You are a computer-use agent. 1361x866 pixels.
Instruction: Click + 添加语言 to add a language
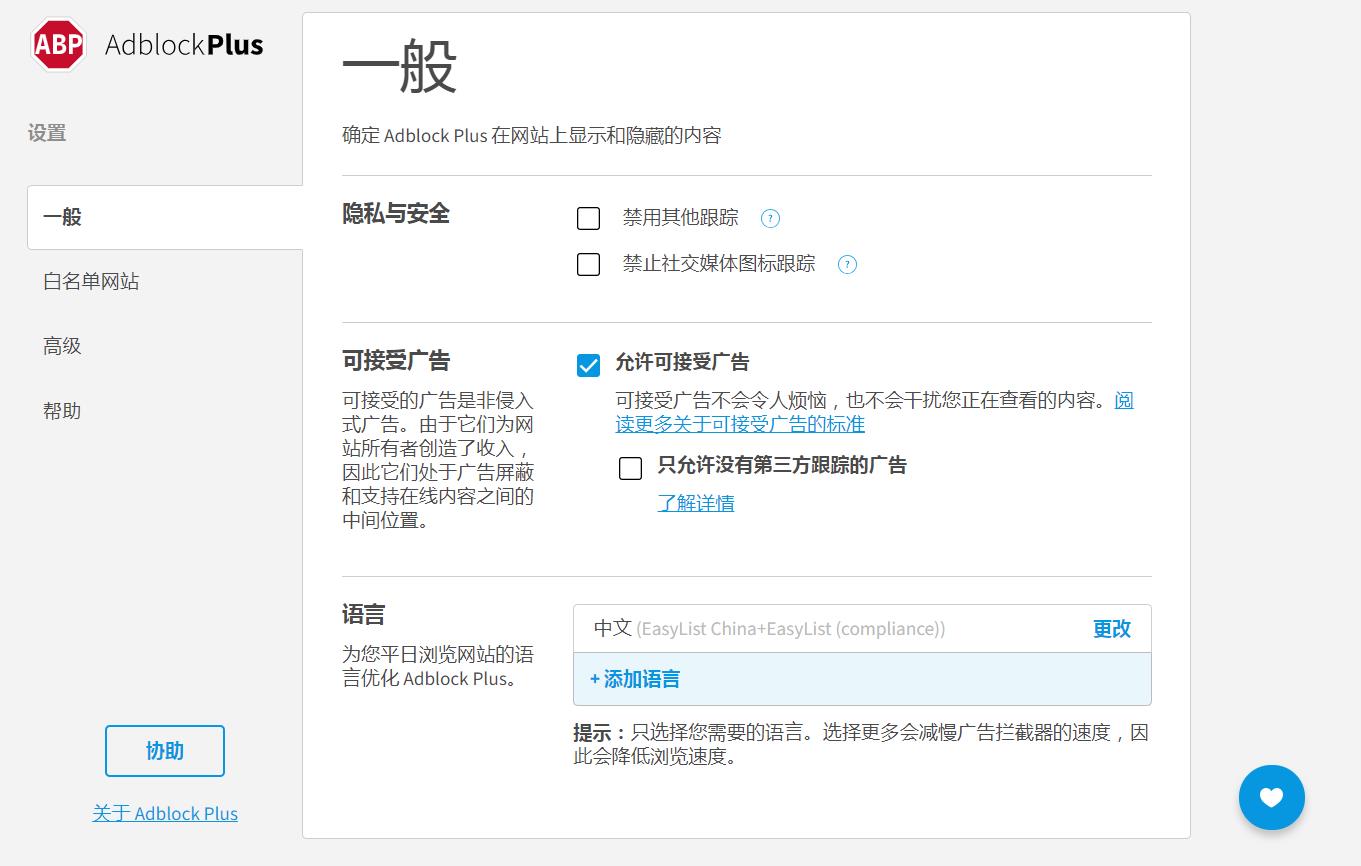click(x=635, y=679)
